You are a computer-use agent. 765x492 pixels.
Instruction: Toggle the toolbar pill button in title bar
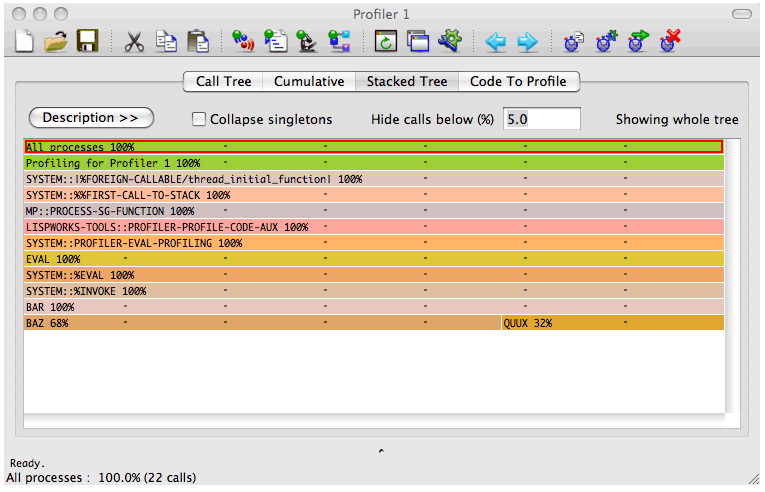click(x=742, y=14)
